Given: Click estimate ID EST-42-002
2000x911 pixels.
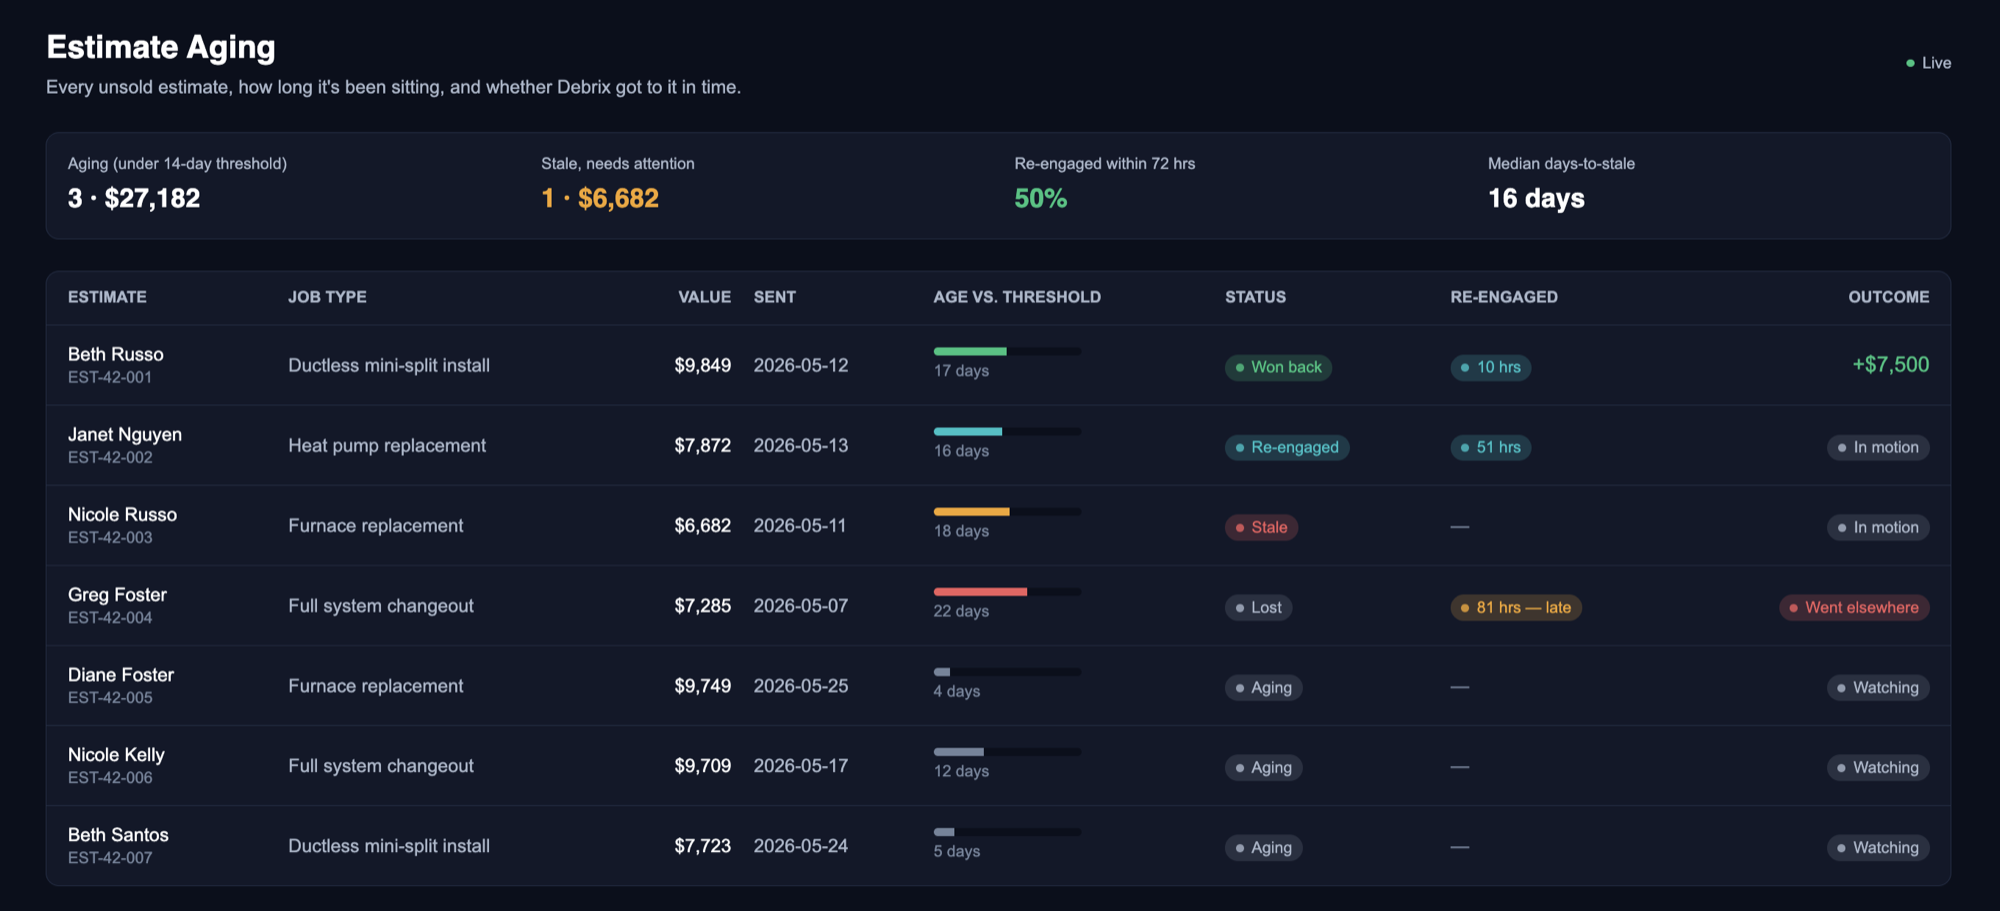Looking at the screenshot, I should (x=110, y=457).
